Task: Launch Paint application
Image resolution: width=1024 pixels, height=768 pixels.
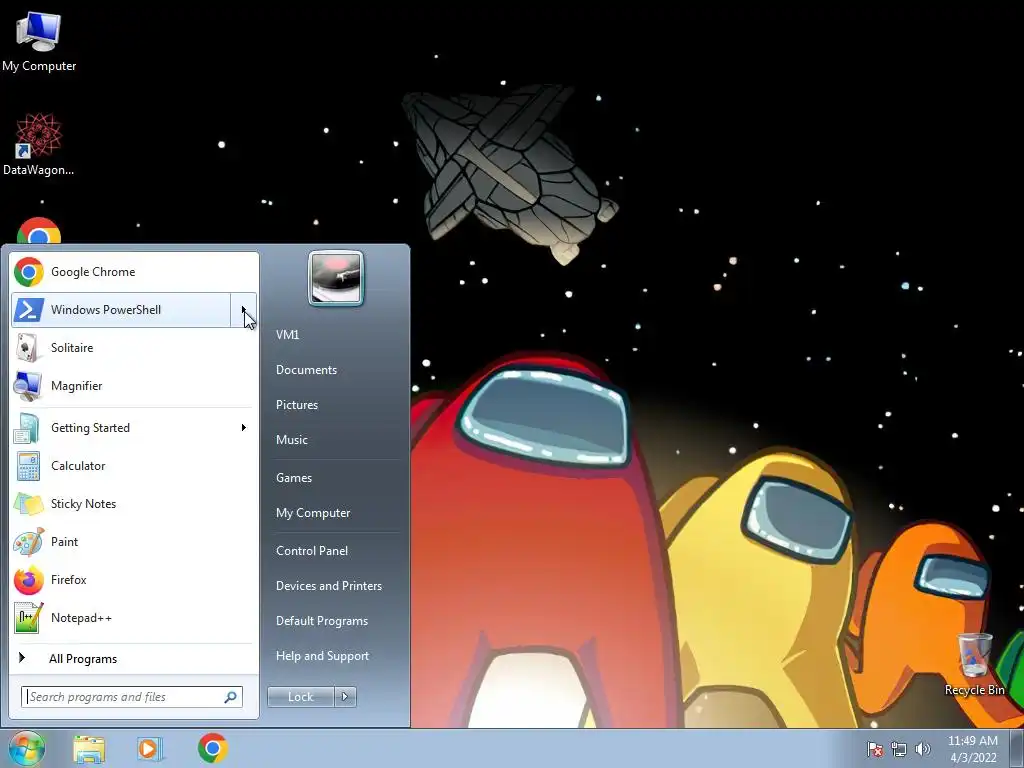Action: [134, 541]
